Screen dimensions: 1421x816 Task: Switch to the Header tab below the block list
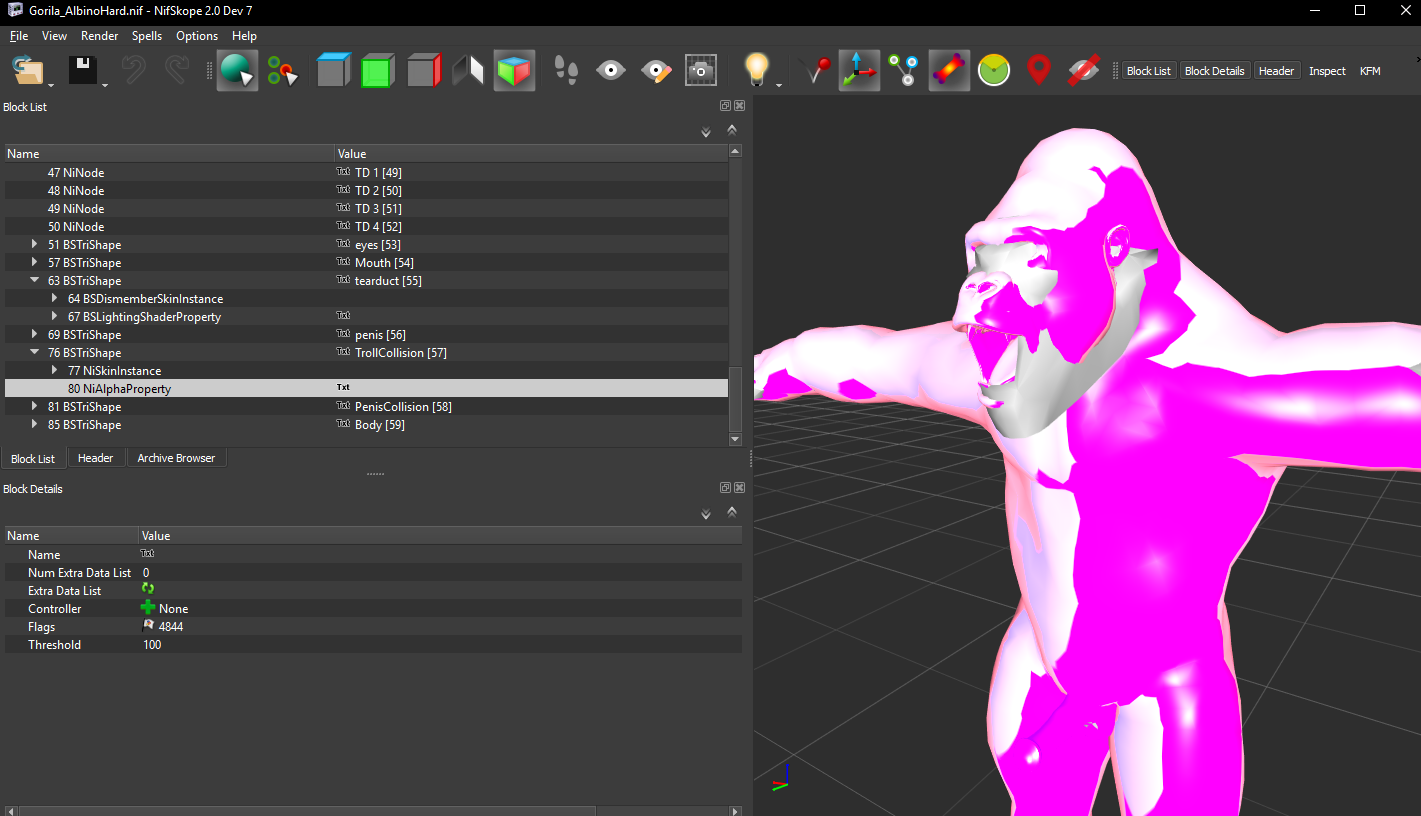tap(96, 458)
